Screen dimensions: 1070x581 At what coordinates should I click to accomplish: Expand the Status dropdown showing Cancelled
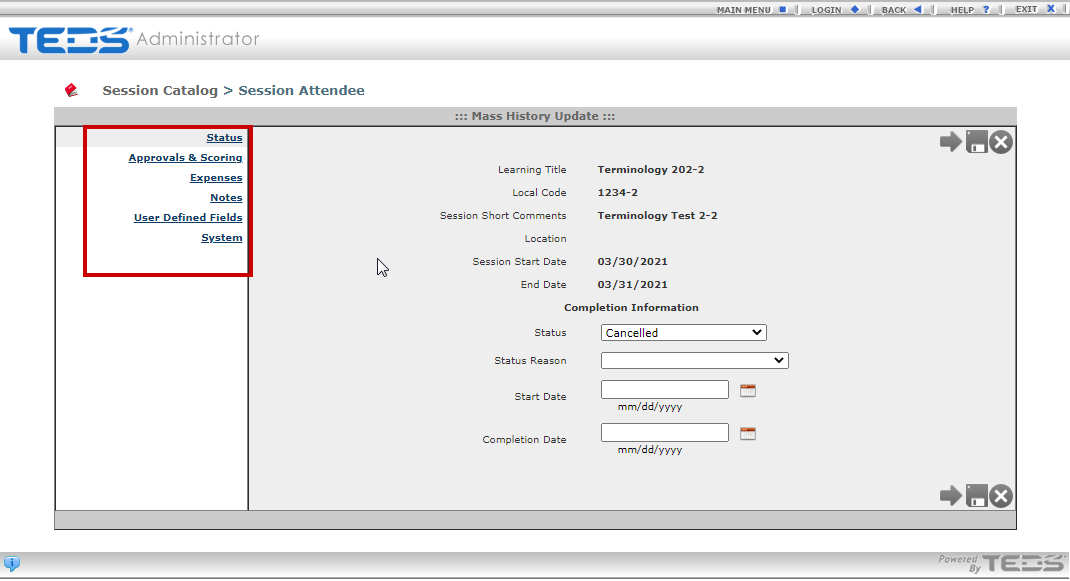[x=684, y=333]
